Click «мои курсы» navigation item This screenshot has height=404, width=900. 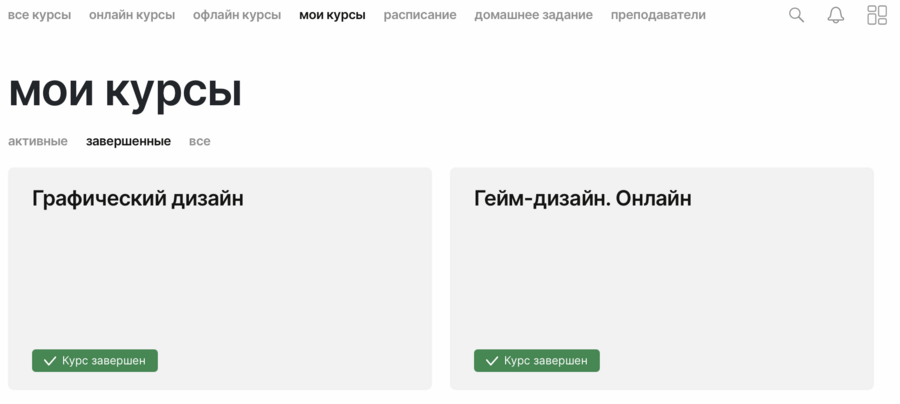click(x=332, y=15)
